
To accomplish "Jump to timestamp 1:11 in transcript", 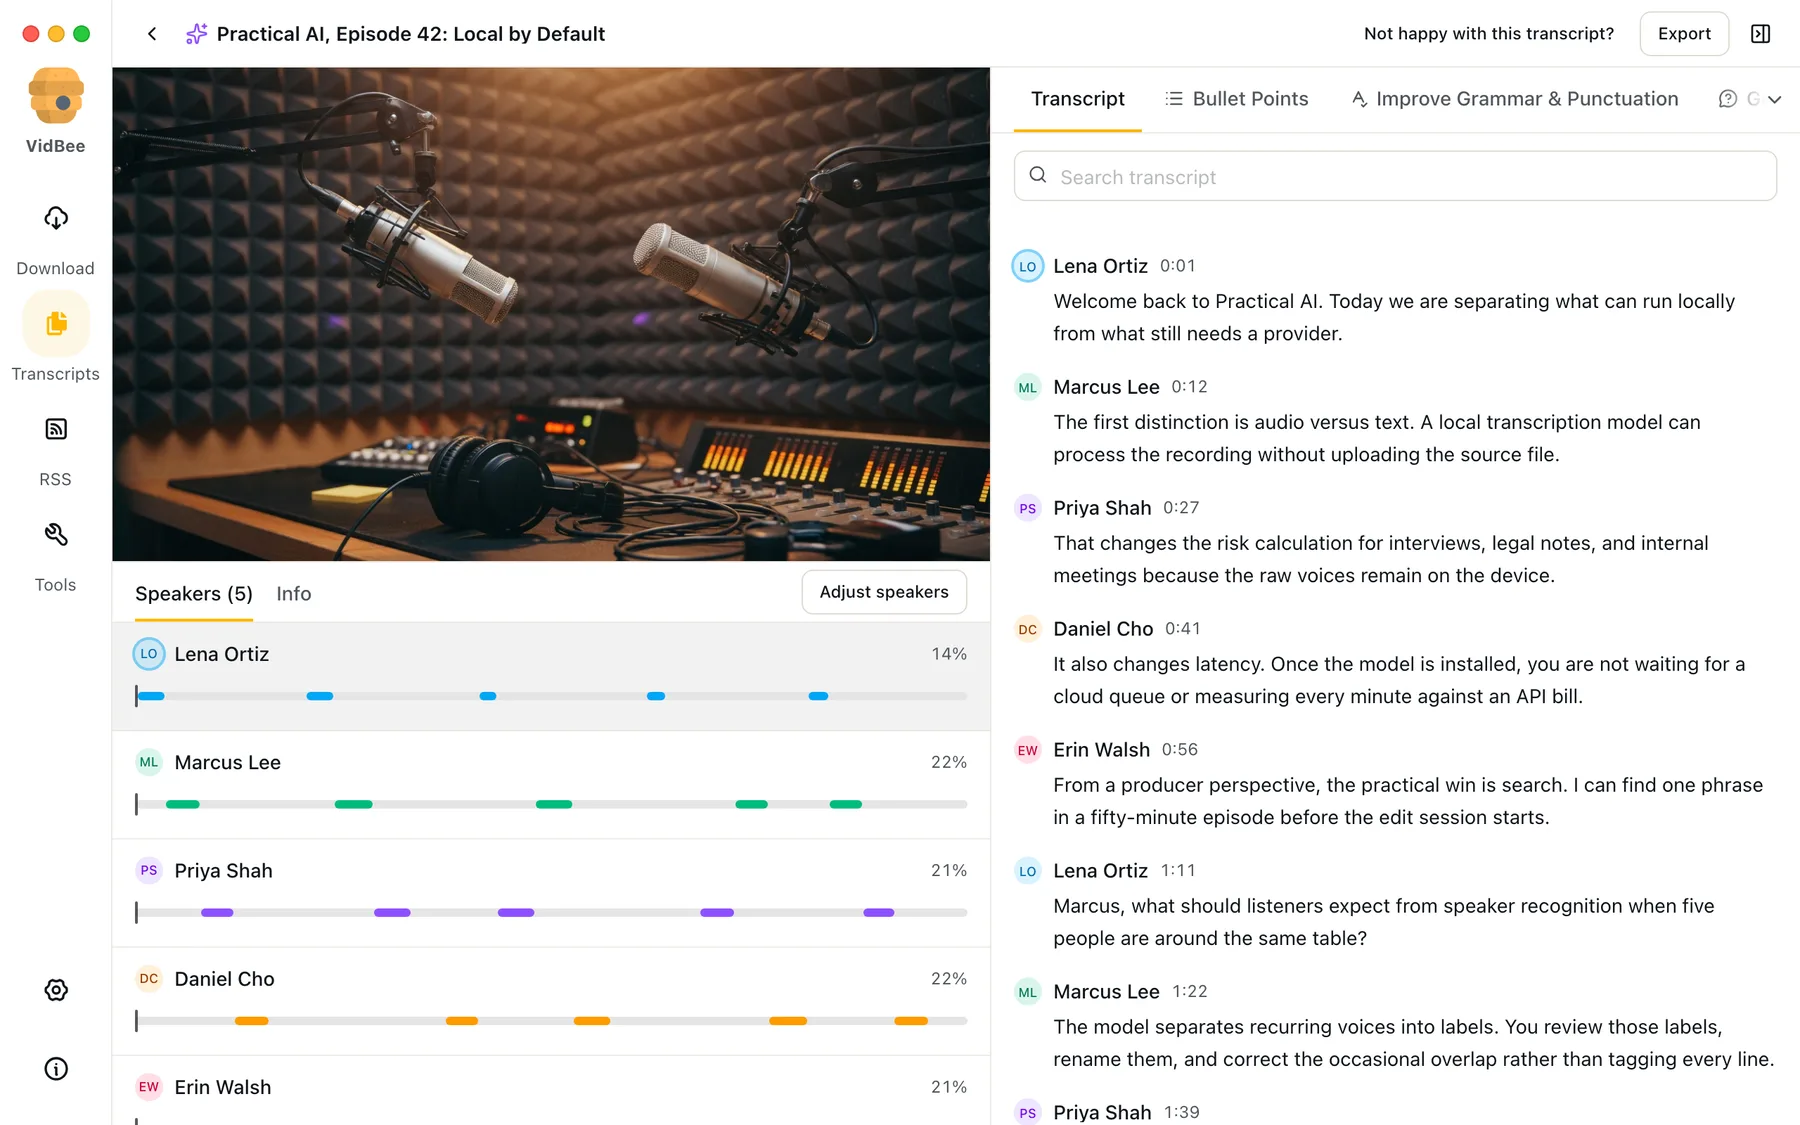I will [x=1178, y=871].
